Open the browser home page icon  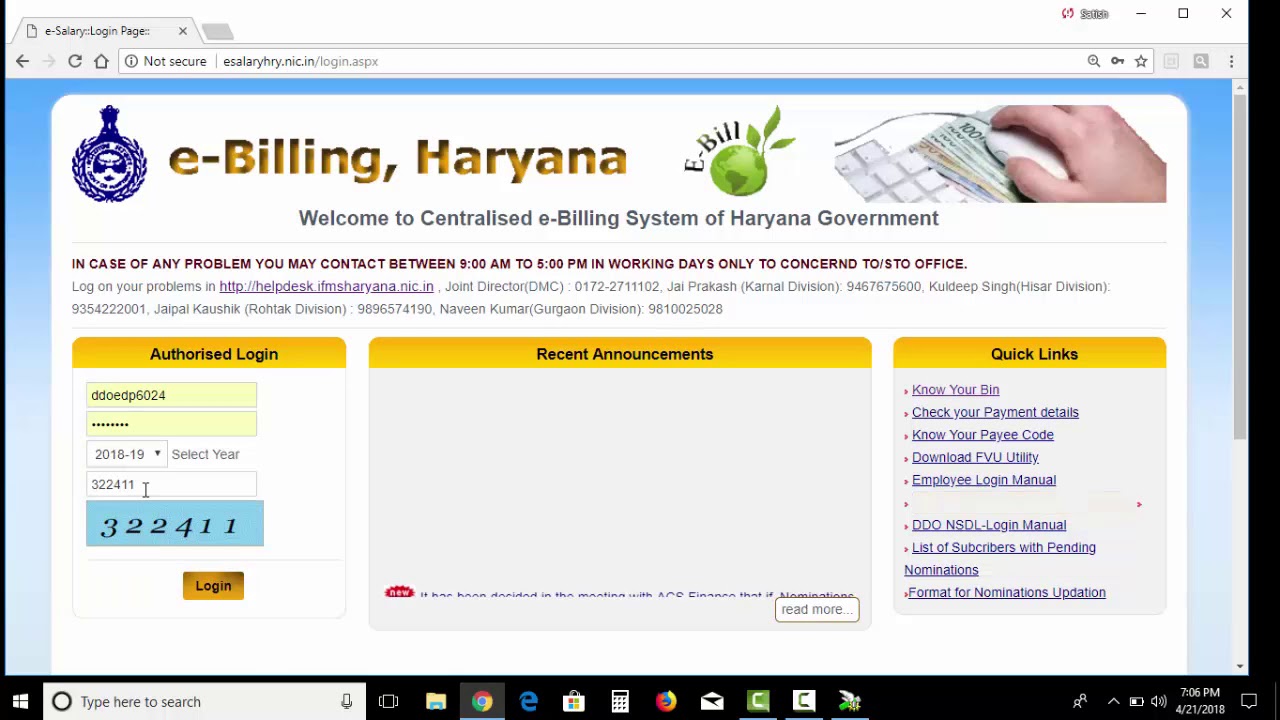point(101,61)
